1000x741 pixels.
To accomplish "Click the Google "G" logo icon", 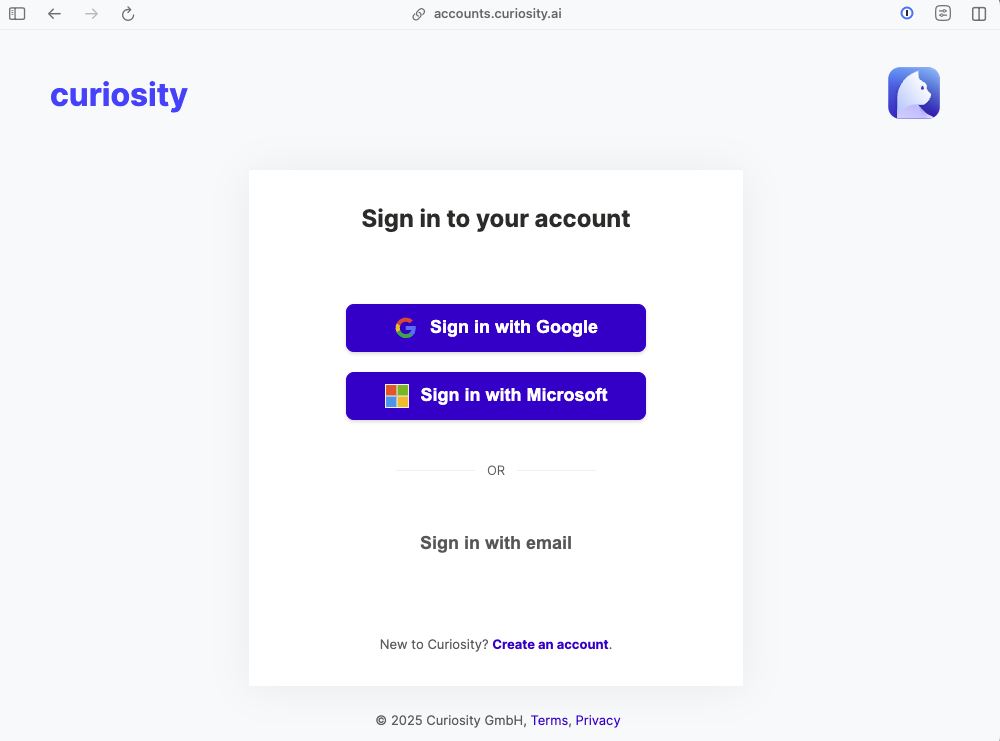I will click(x=405, y=327).
